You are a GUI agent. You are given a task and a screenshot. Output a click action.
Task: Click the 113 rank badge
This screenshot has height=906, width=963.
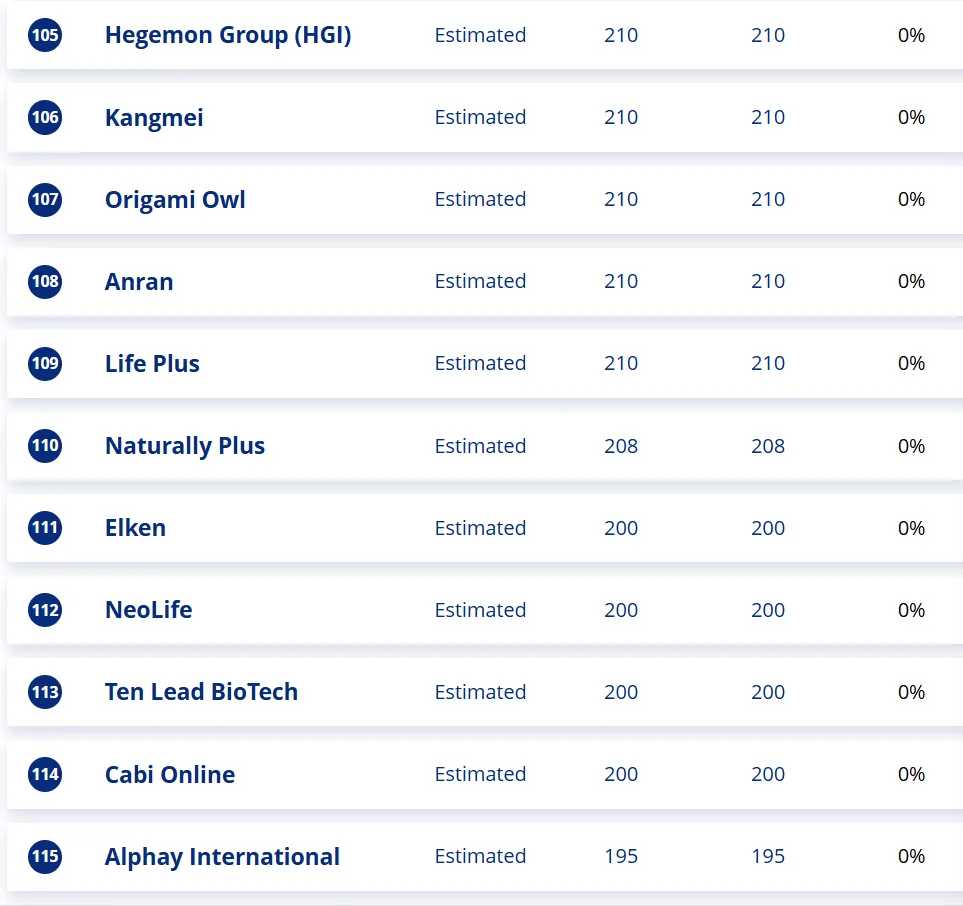tap(45, 692)
